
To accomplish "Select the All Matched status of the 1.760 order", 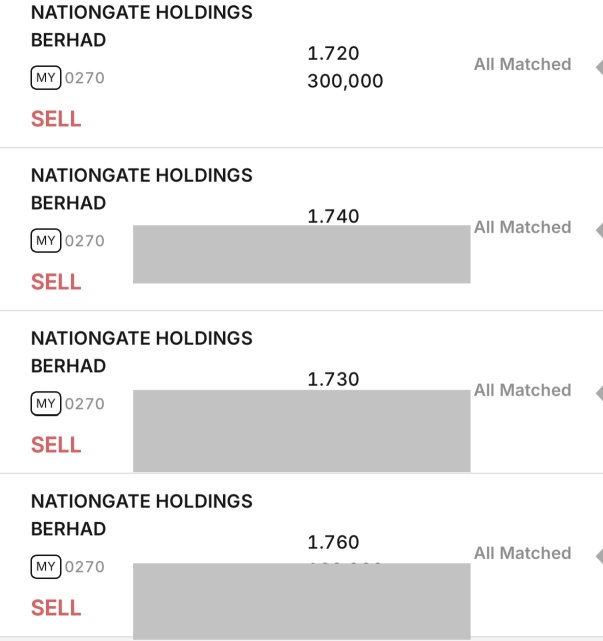I will pos(522,553).
